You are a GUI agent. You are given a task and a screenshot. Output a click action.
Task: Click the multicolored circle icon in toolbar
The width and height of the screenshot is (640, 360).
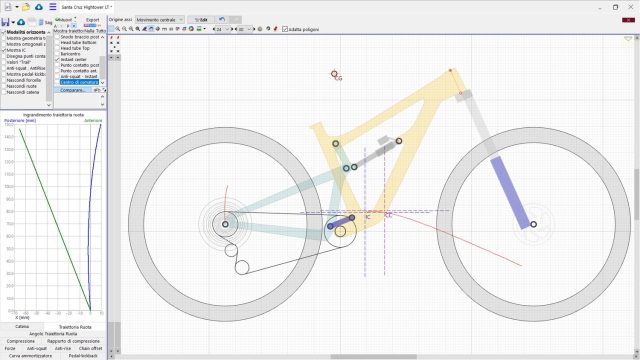pos(191,29)
